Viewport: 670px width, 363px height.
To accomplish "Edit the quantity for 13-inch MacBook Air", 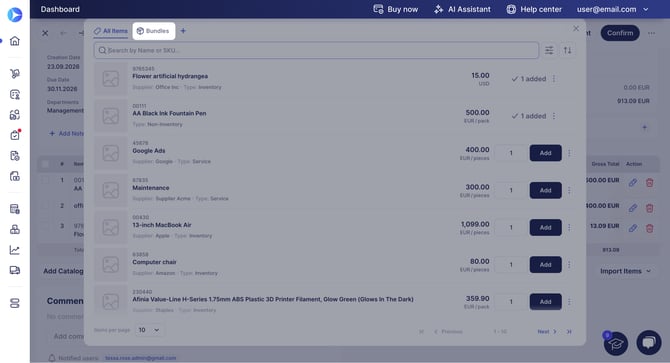I will (x=511, y=227).
